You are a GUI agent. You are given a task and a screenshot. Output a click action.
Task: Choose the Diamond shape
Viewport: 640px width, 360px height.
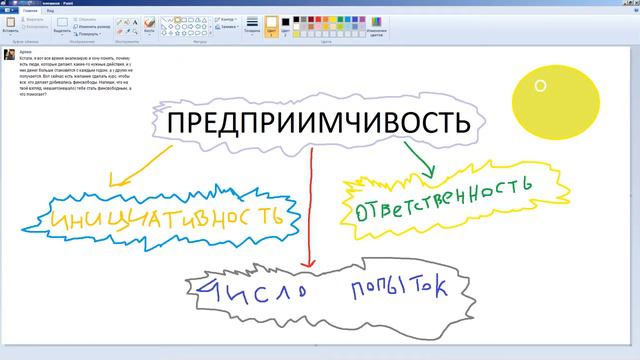click(171, 27)
